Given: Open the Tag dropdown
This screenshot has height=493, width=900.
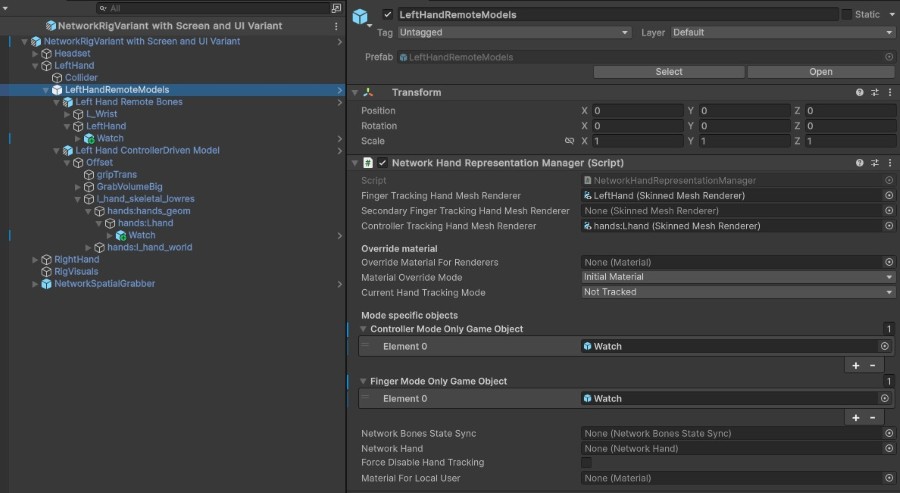Looking at the screenshot, I should (514, 33).
